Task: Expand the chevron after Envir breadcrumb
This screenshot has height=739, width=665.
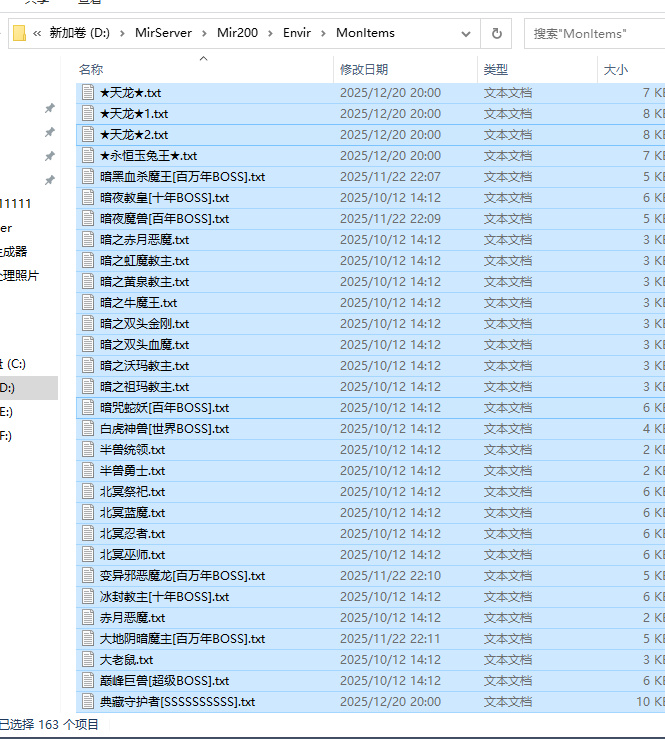Action: [323, 33]
